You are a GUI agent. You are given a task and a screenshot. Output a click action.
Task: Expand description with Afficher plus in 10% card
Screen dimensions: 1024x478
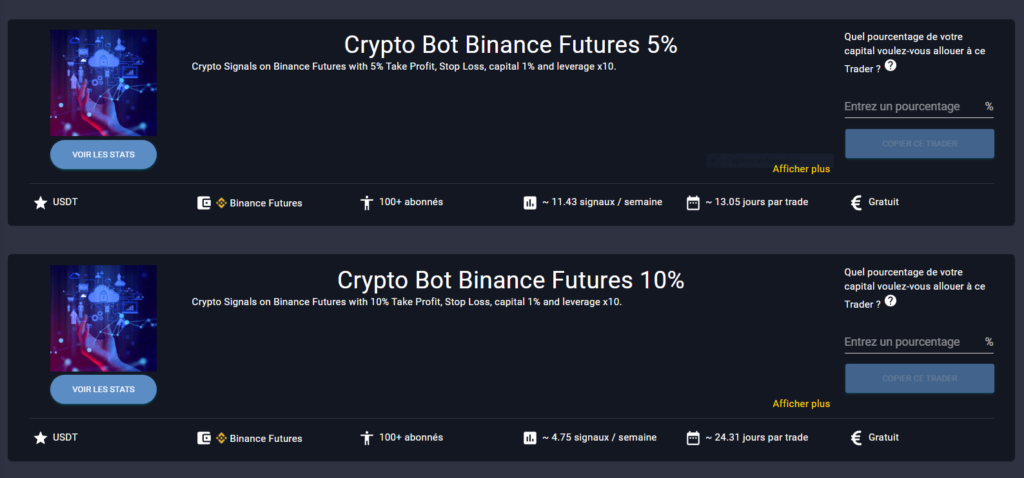(801, 404)
